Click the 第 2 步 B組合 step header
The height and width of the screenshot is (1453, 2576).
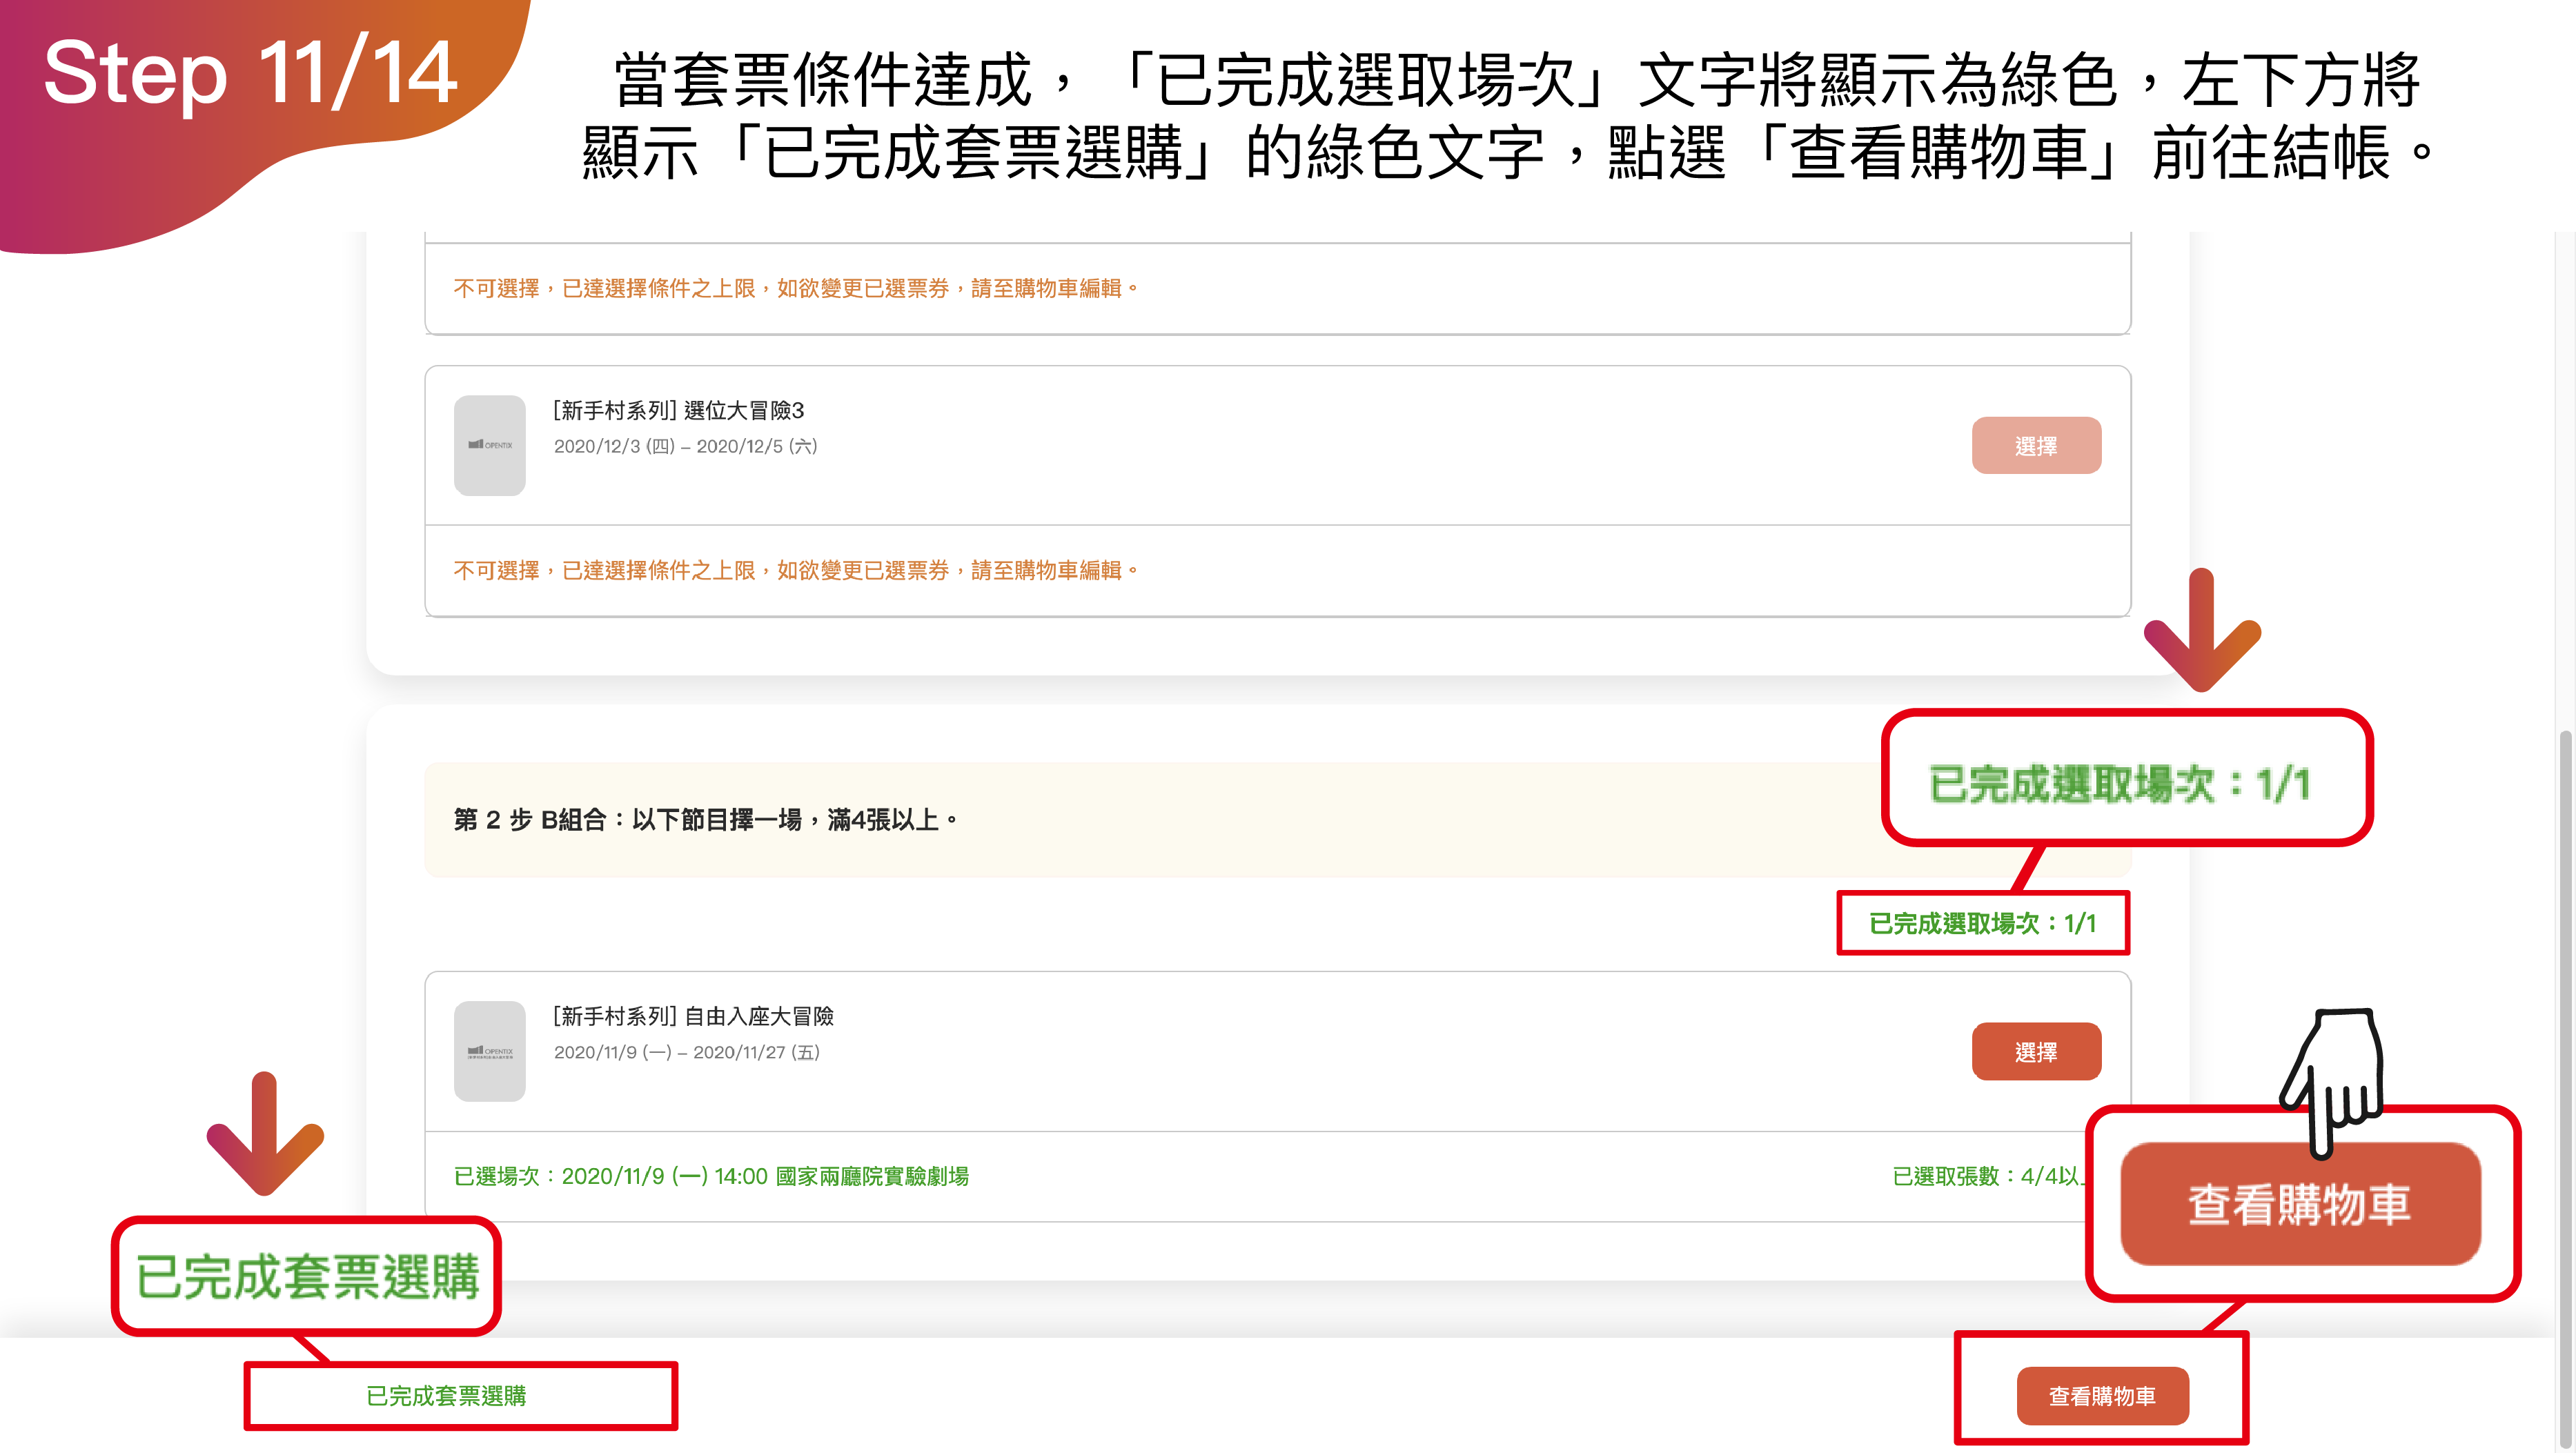pos(706,820)
